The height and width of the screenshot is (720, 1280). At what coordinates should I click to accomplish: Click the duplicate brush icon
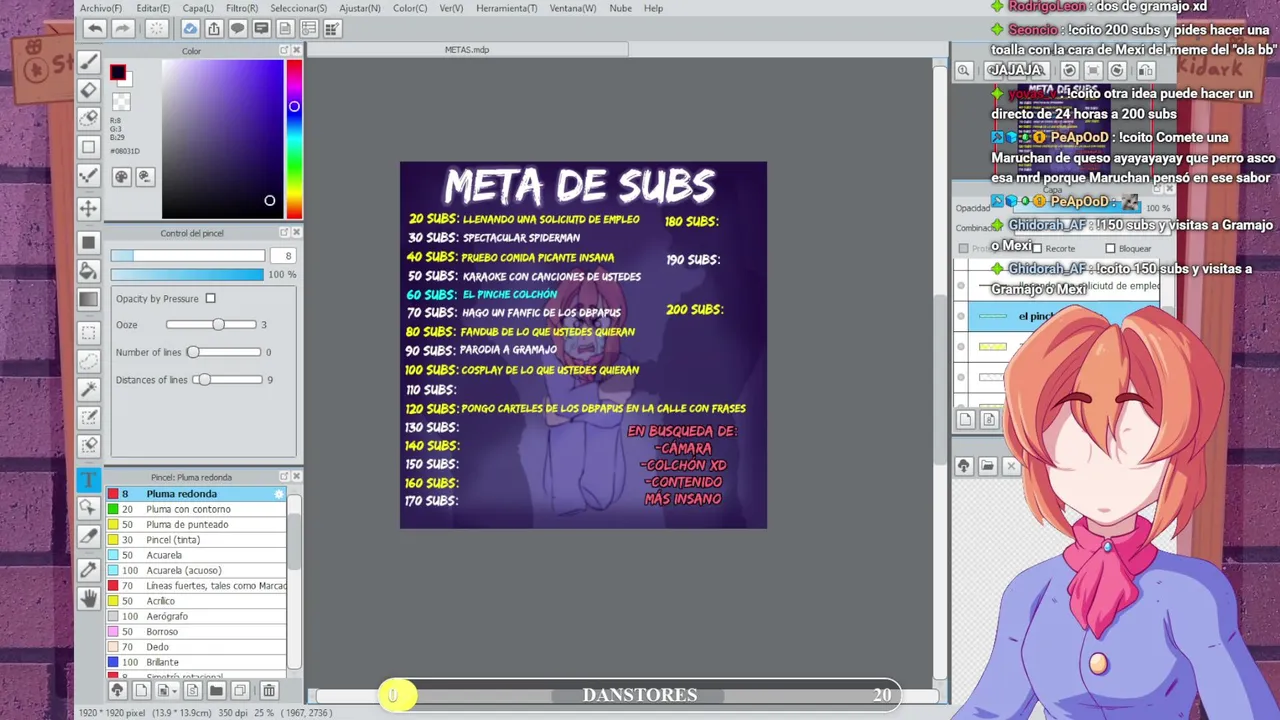(x=240, y=690)
